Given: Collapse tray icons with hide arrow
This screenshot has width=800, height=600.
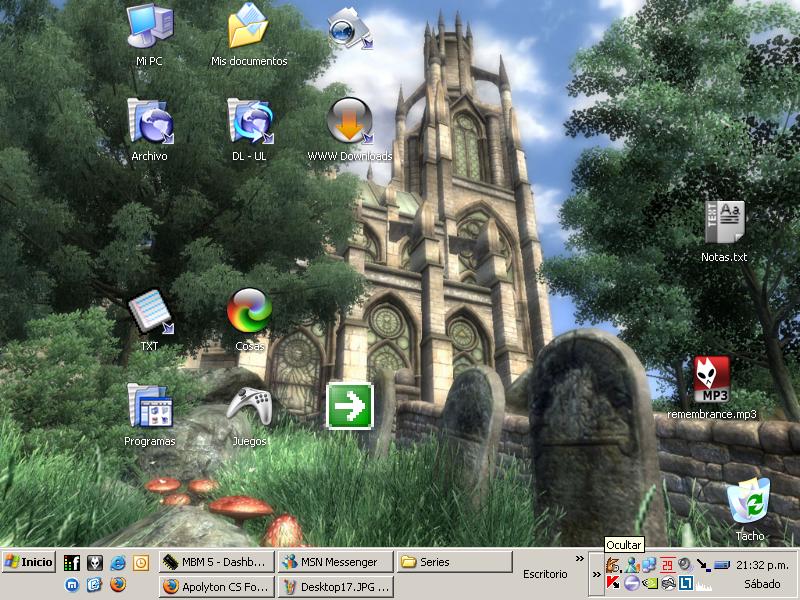Looking at the screenshot, I should (597, 574).
